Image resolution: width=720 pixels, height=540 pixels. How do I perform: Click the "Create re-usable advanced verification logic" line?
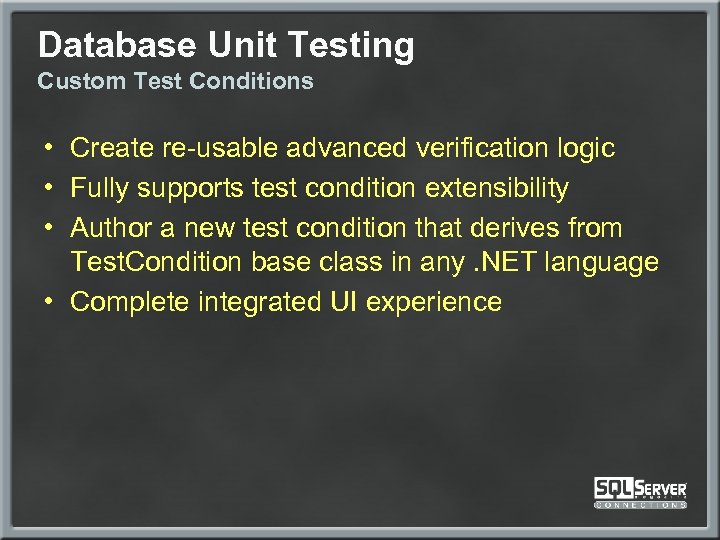(342, 149)
